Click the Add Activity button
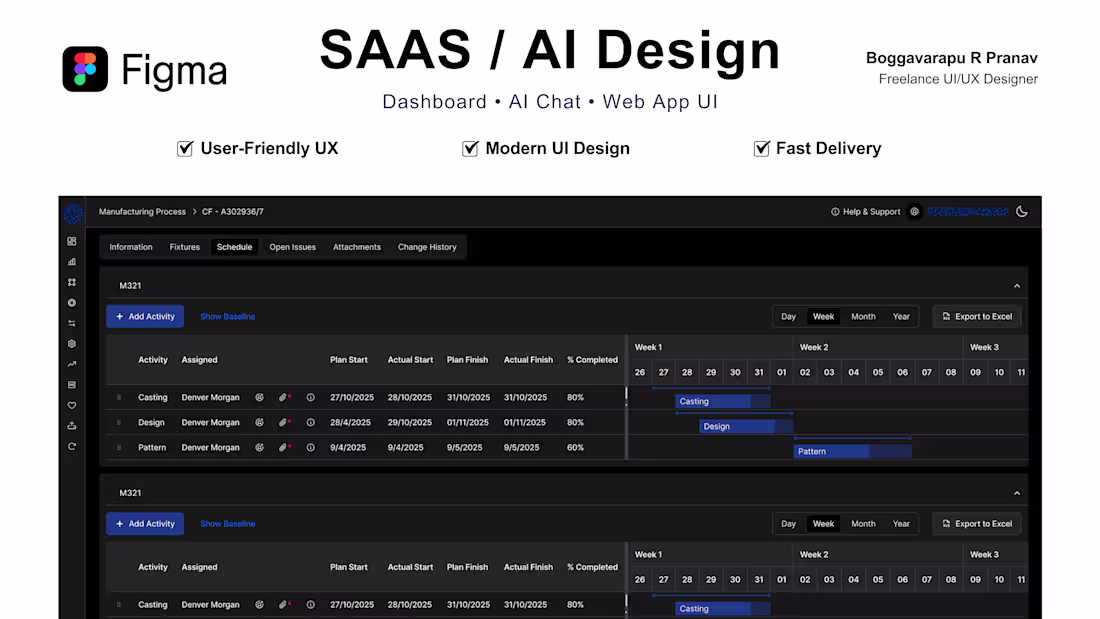 [x=145, y=316]
